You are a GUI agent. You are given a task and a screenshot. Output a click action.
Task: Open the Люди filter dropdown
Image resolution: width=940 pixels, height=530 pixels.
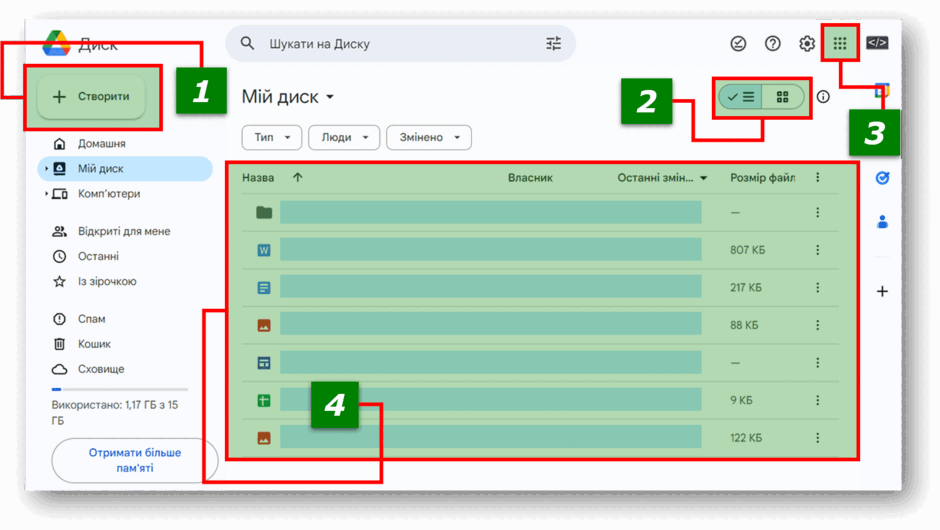[344, 137]
